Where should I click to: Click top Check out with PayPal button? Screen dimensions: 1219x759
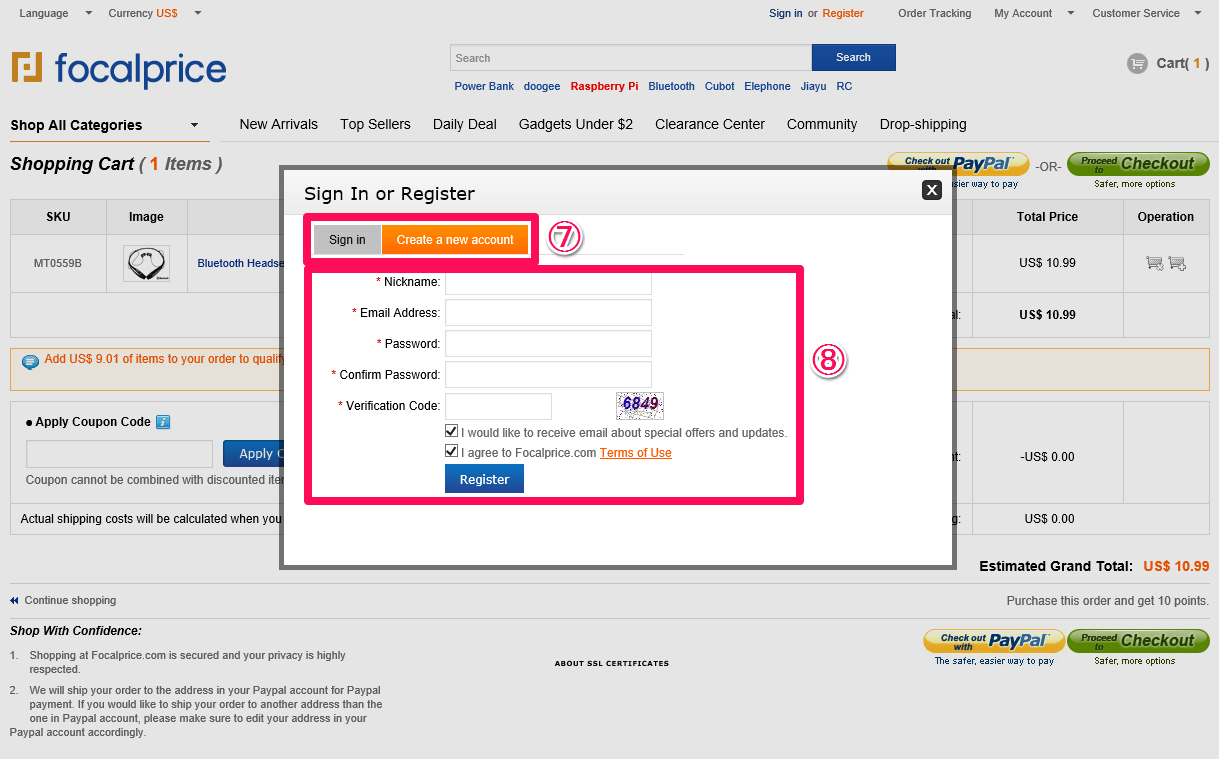pos(958,164)
